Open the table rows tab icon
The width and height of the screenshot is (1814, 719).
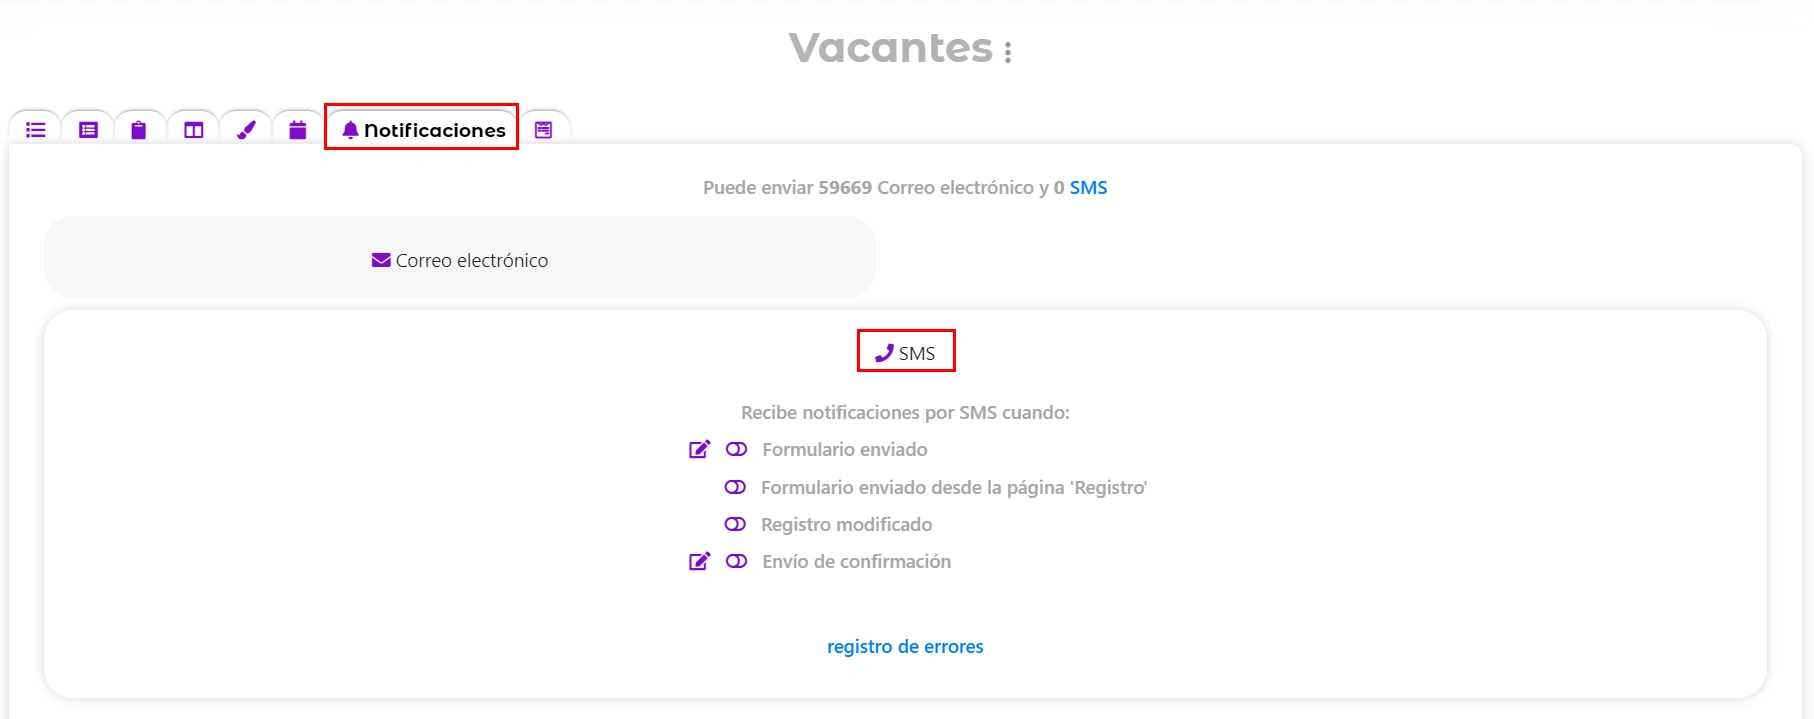tap(89, 130)
